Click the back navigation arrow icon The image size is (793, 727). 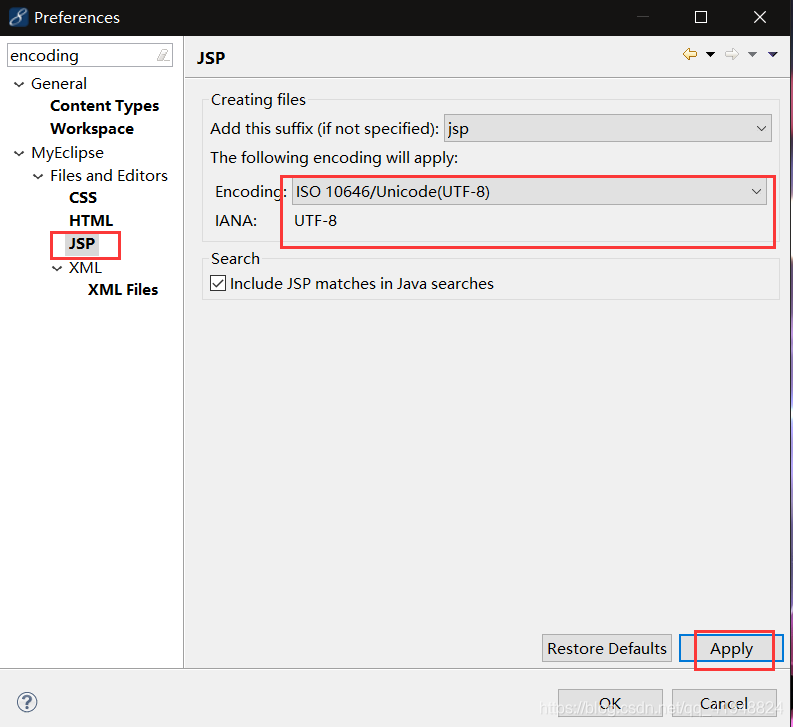coord(690,54)
